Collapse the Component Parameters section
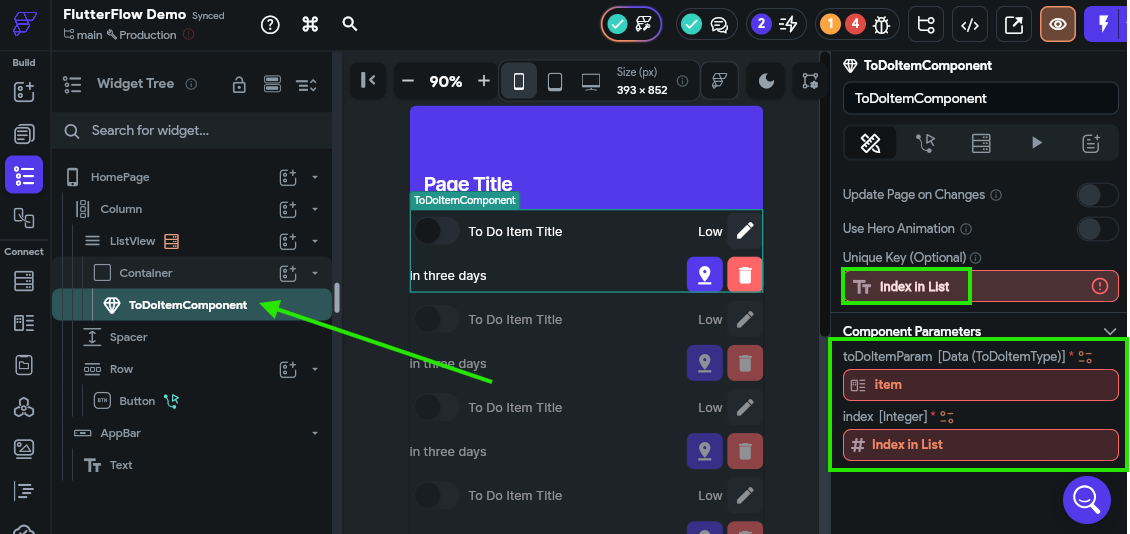This screenshot has width=1130, height=534. pos(1110,331)
